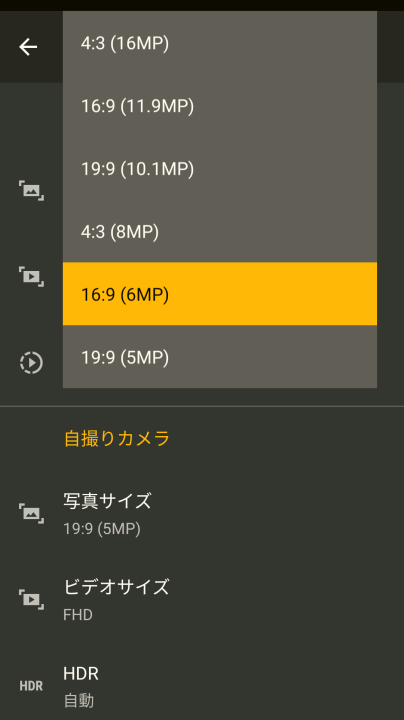The height and width of the screenshot is (720, 404).
Task: Go back using the arrow icon
Action: [x=28, y=47]
